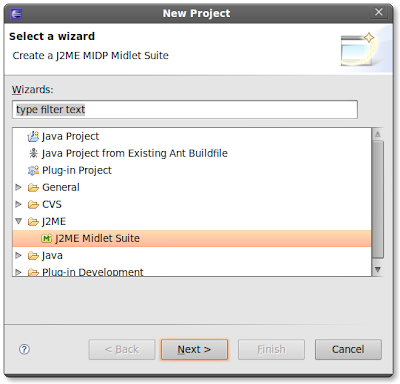Click the Java Project wizard icon
Viewport: 400px width, 384px height.
click(x=33, y=136)
